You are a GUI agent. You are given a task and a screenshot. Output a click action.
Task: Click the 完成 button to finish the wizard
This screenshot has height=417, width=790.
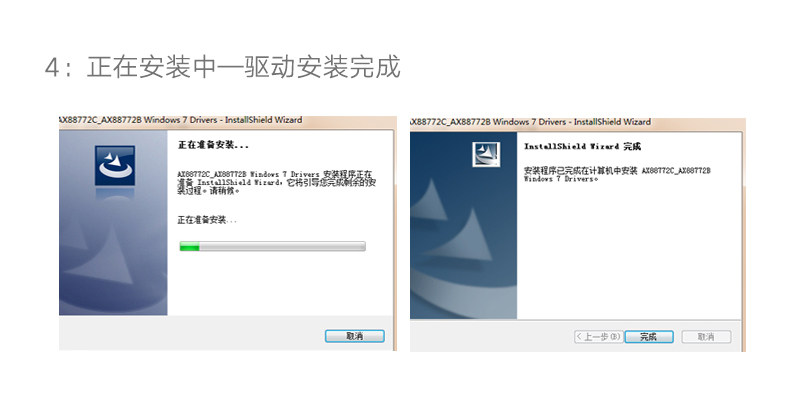(649, 336)
